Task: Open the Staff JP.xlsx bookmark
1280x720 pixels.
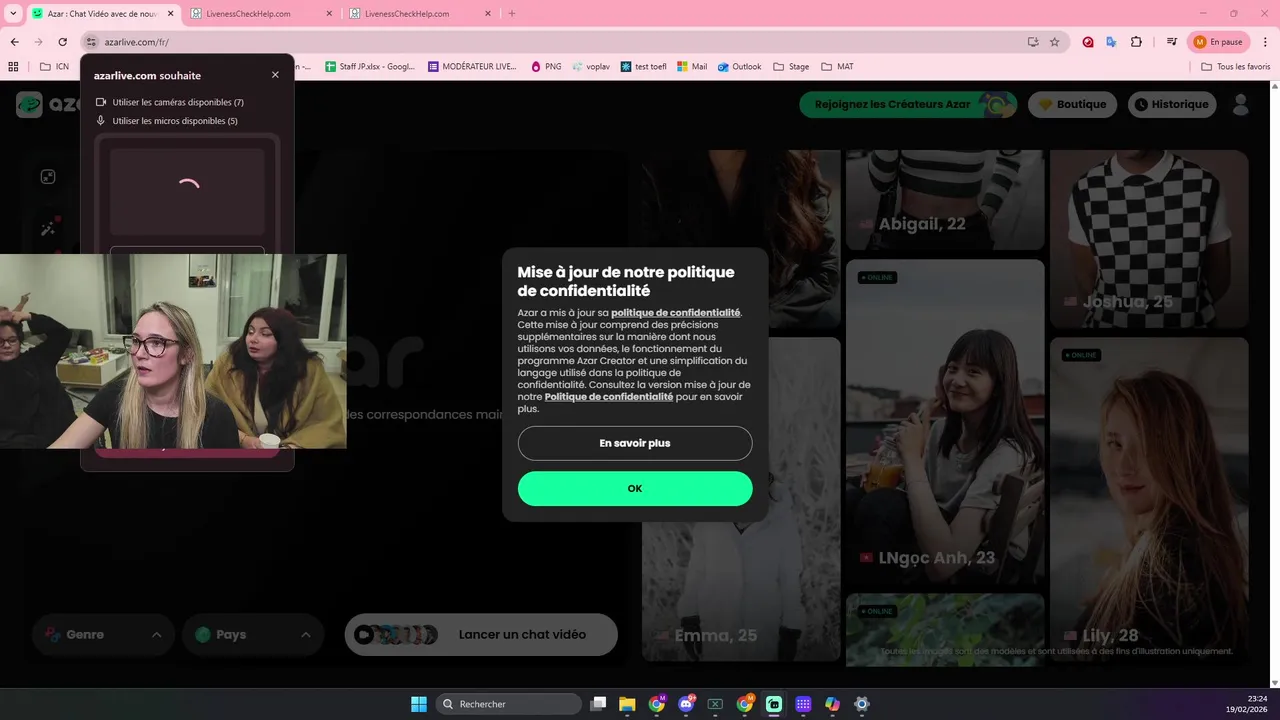Action: 370,67
